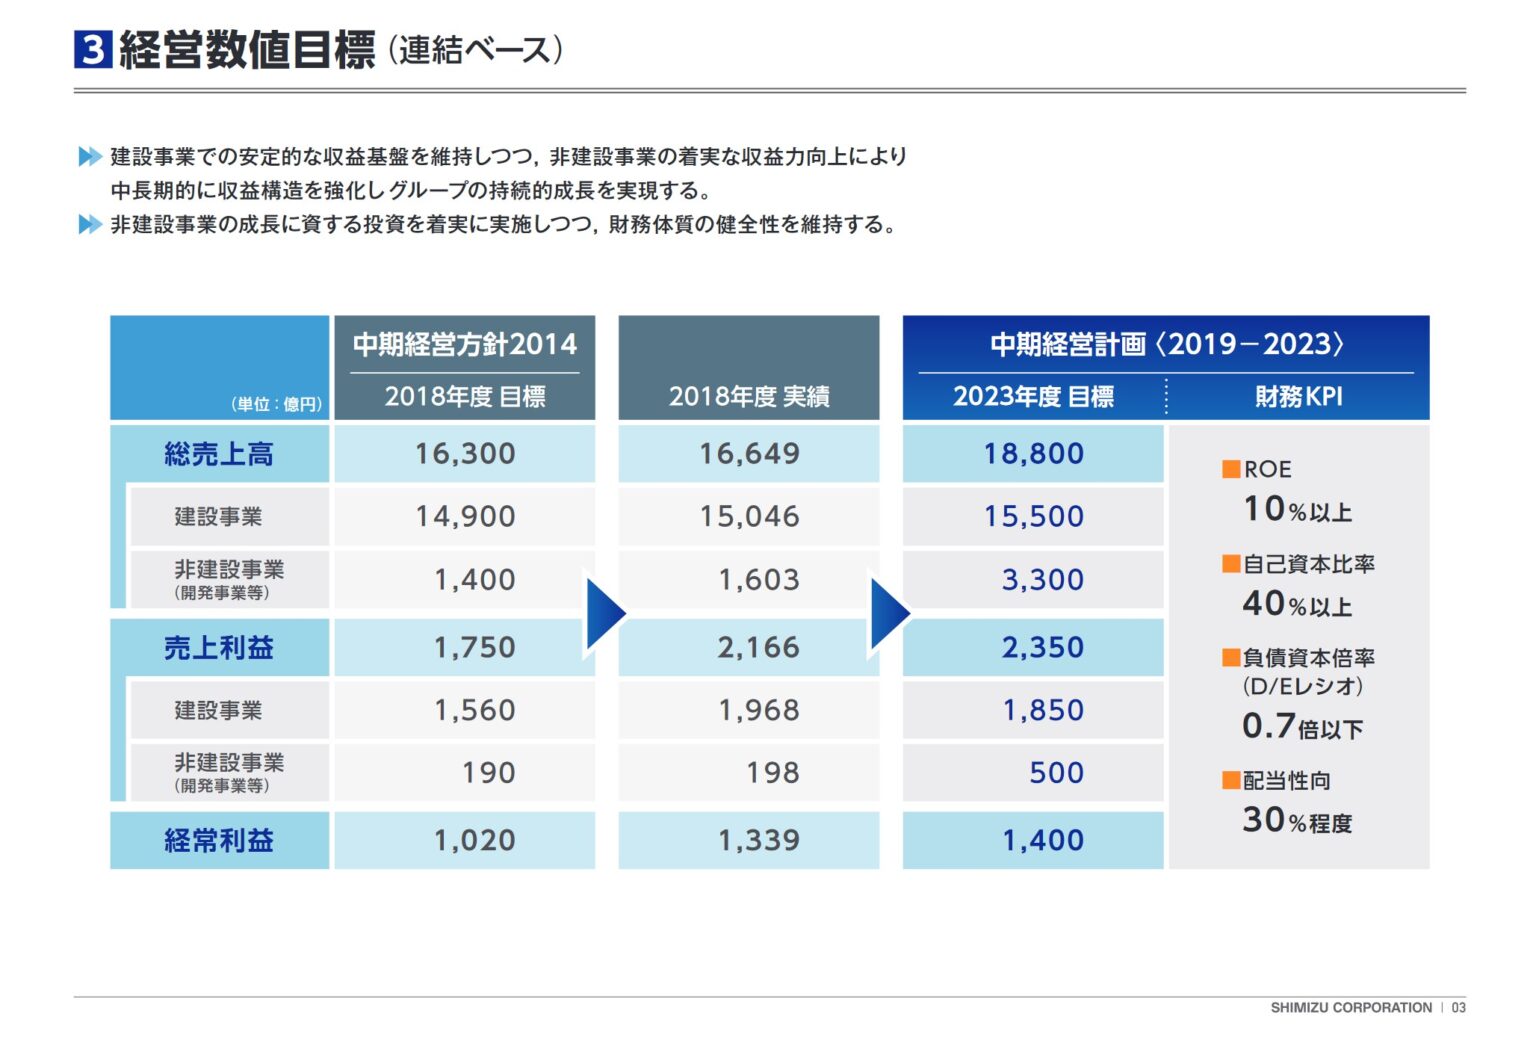
Task: Click the value 1,020
Action: point(474,841)
